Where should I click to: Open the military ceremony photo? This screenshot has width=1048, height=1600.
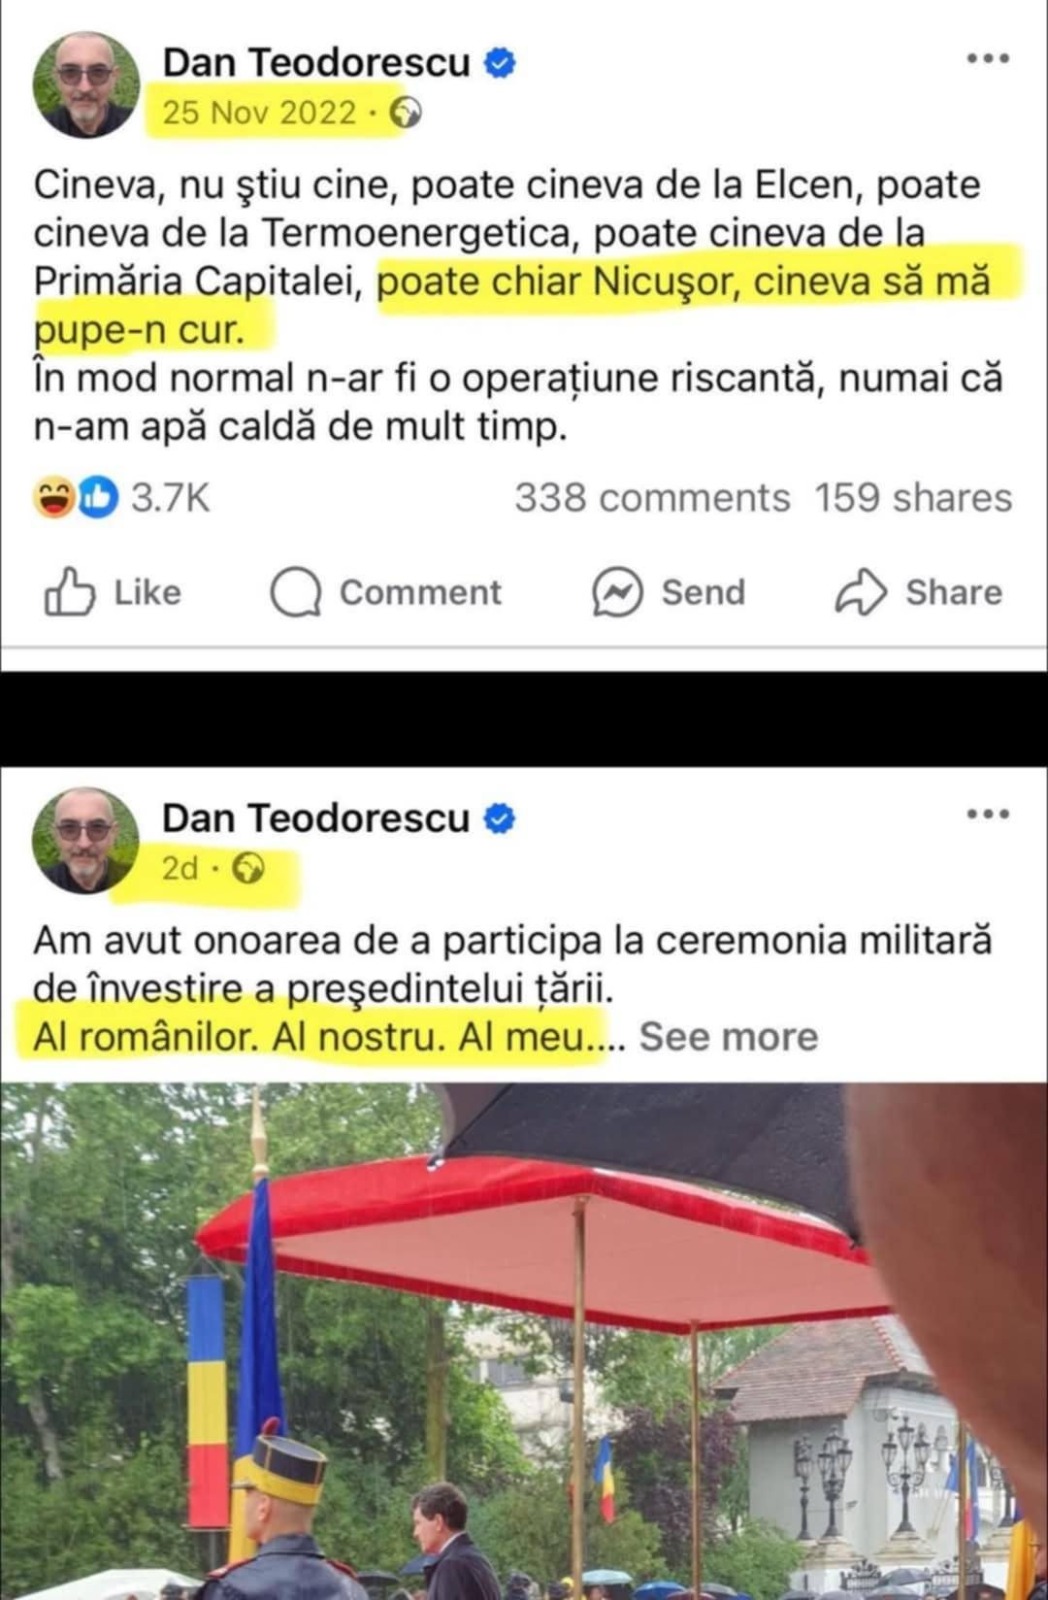point(524,1341)
